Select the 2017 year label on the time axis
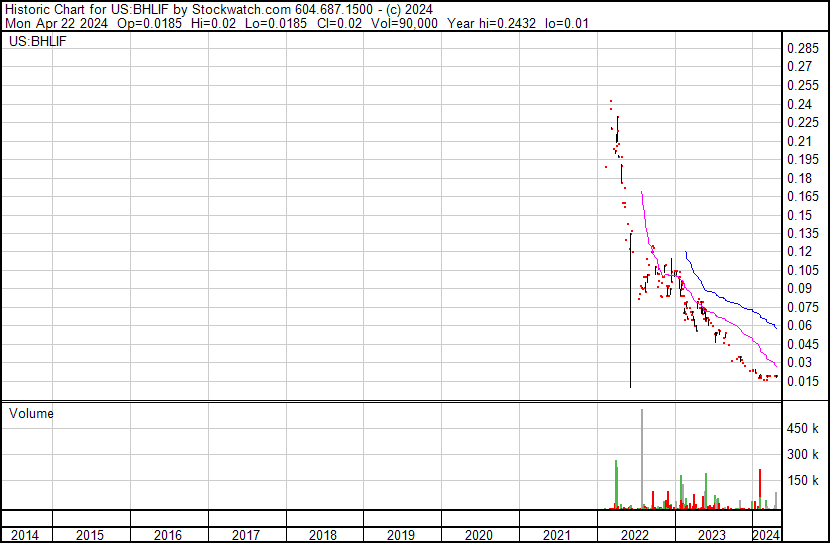 pos(246,535)
